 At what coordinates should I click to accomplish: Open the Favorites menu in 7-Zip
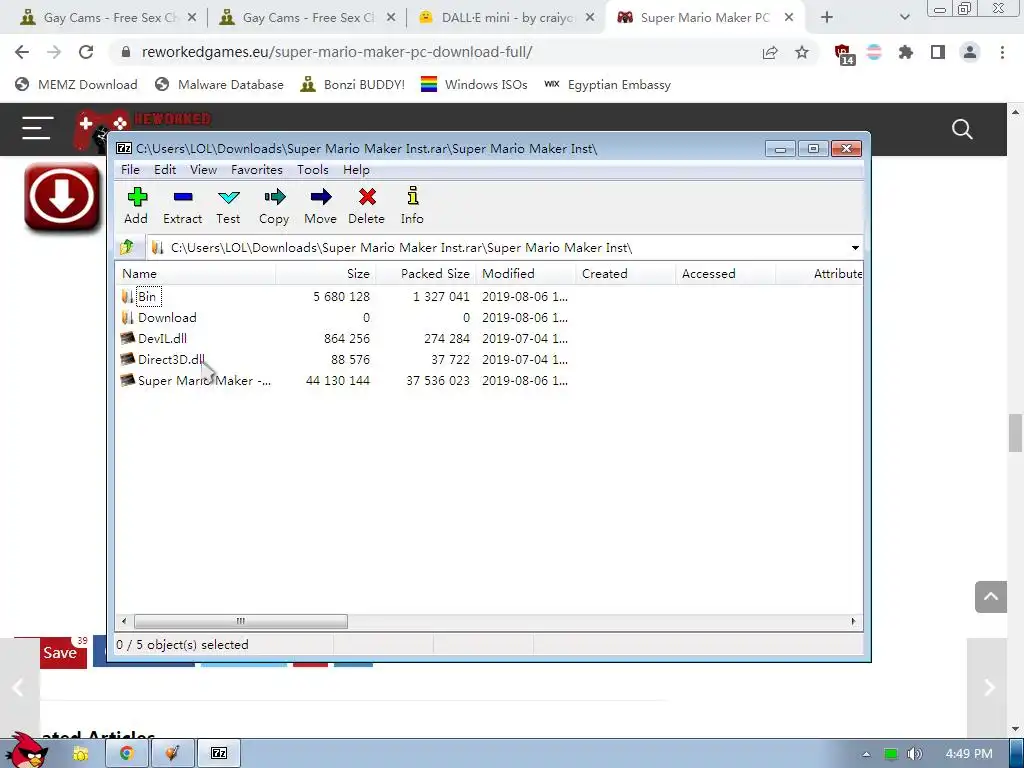click(x=257, y=170)
